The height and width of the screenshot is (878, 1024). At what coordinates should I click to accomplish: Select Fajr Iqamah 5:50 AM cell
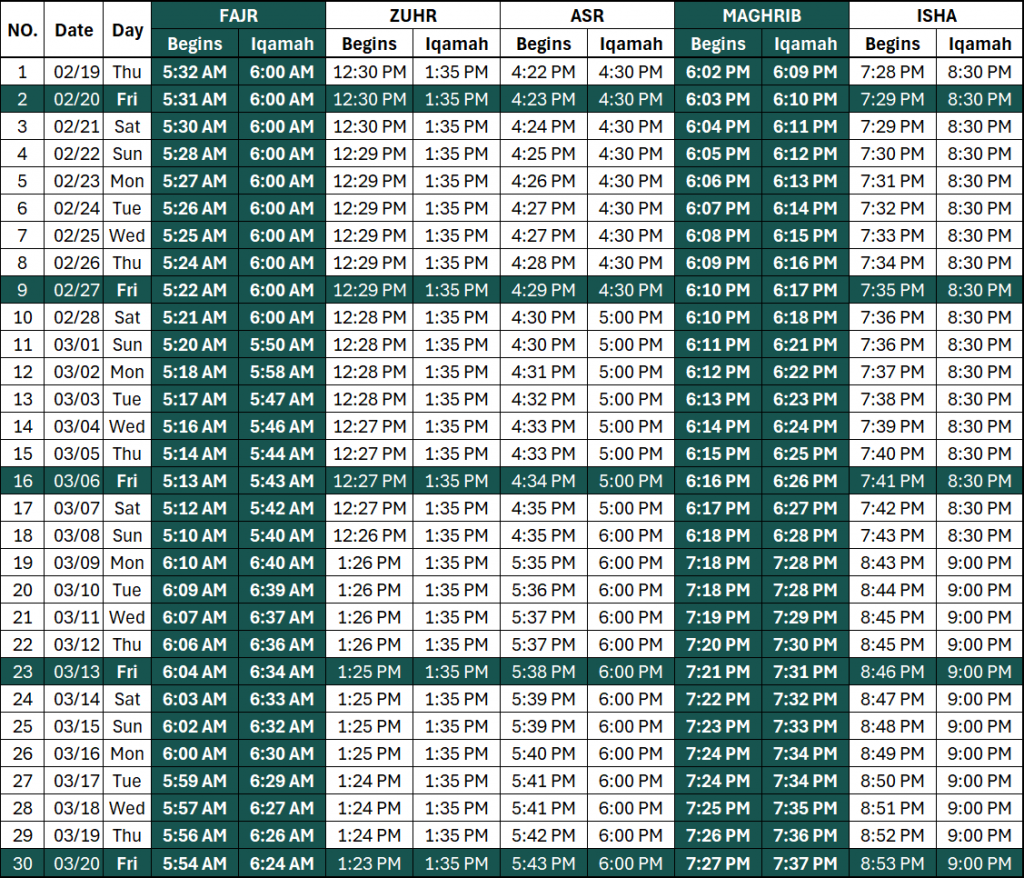282,345
